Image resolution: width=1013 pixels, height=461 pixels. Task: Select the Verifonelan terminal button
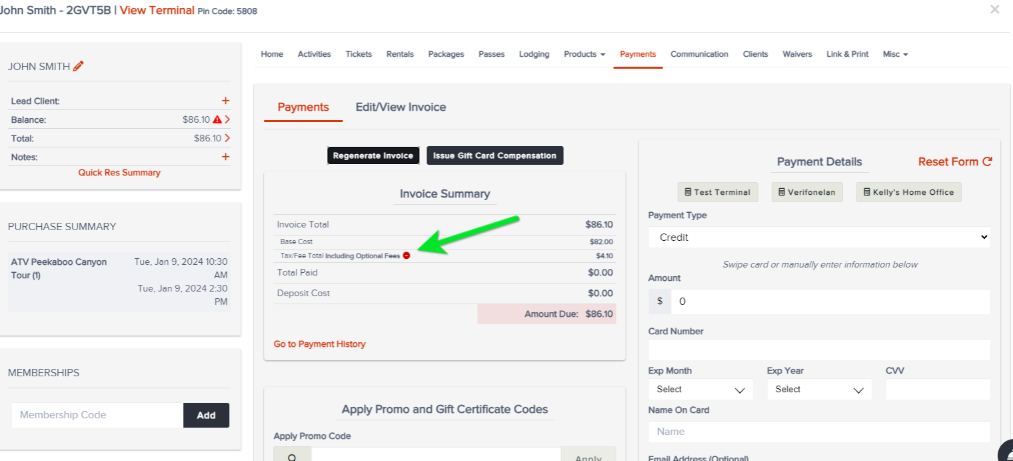[807, 192]
